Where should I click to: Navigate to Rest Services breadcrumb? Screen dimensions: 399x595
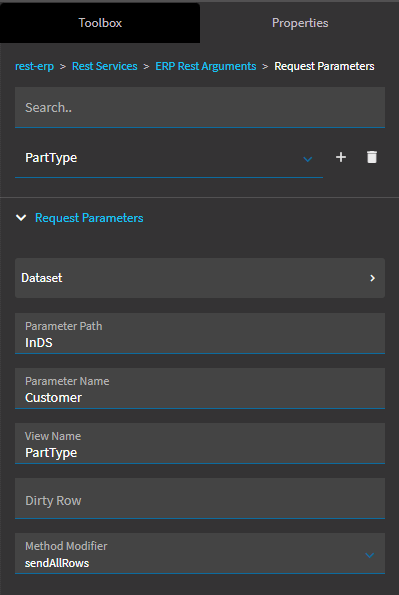click(x=105, y=66)
